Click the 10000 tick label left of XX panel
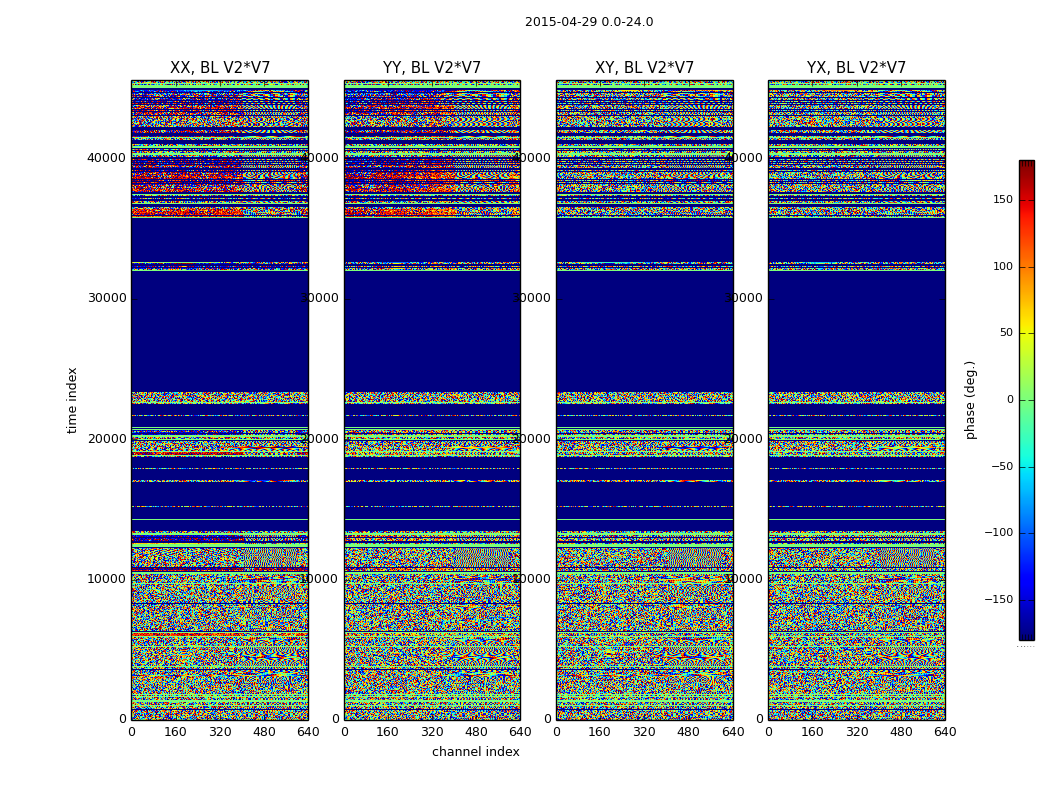The width and height of the screenshot is (1050, 800). (x=106, y=579)
